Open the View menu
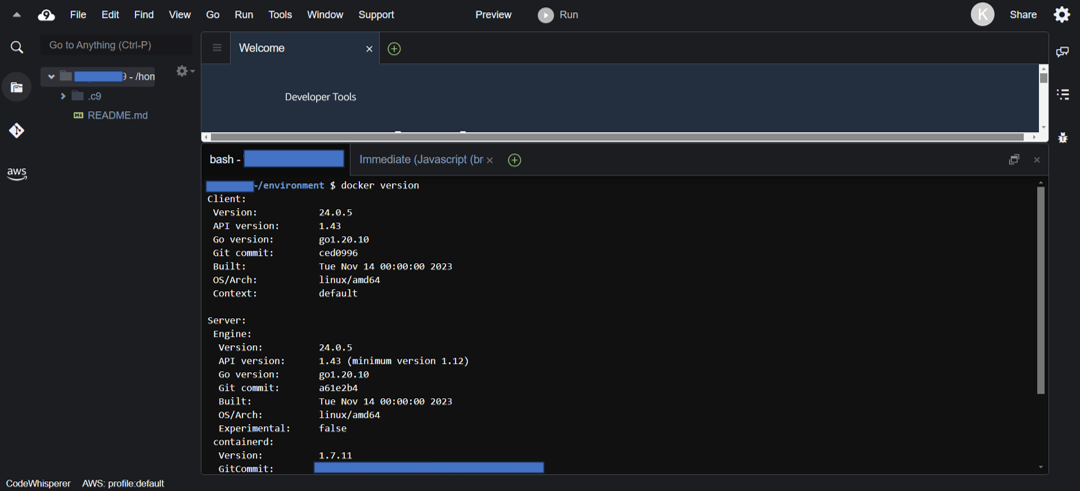 (180, 14)
